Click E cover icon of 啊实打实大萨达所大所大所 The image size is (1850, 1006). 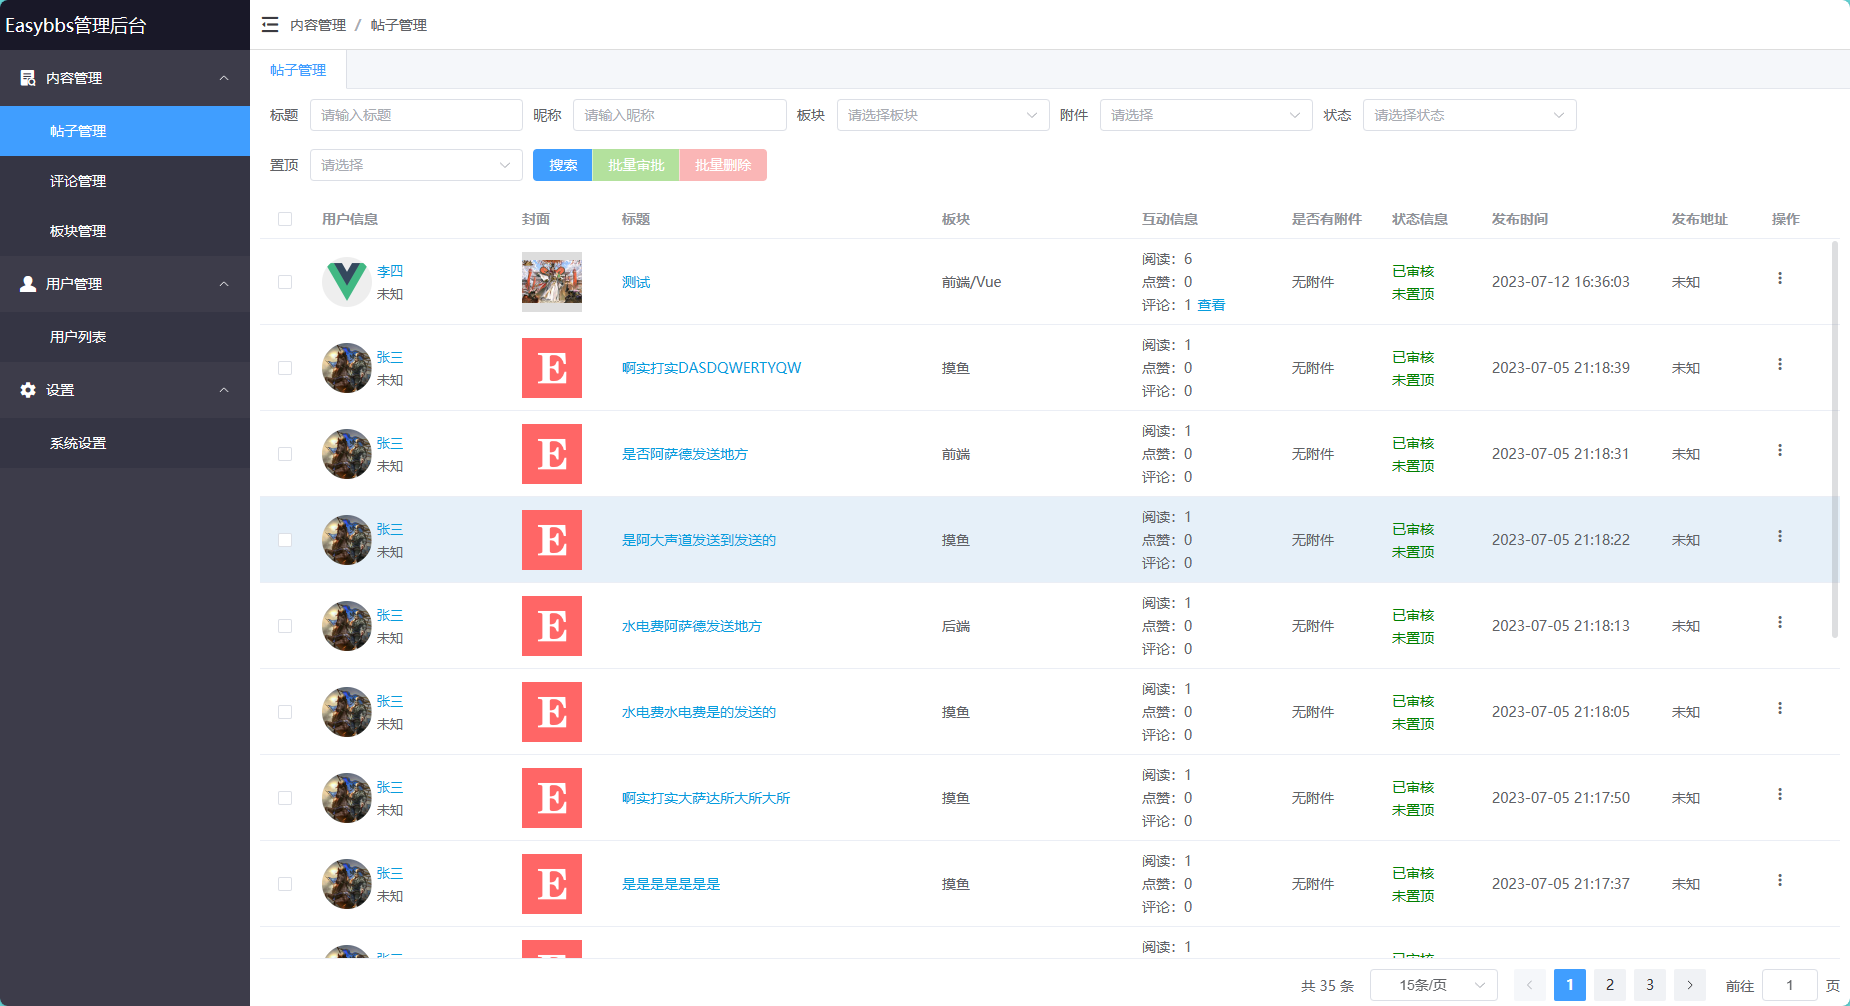click(x=552, y=798)
